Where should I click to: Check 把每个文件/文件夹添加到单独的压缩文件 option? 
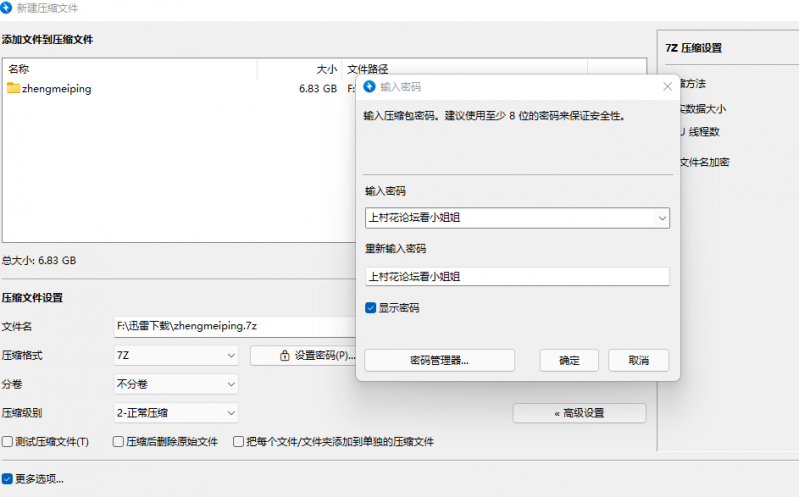tap(239, 441)
